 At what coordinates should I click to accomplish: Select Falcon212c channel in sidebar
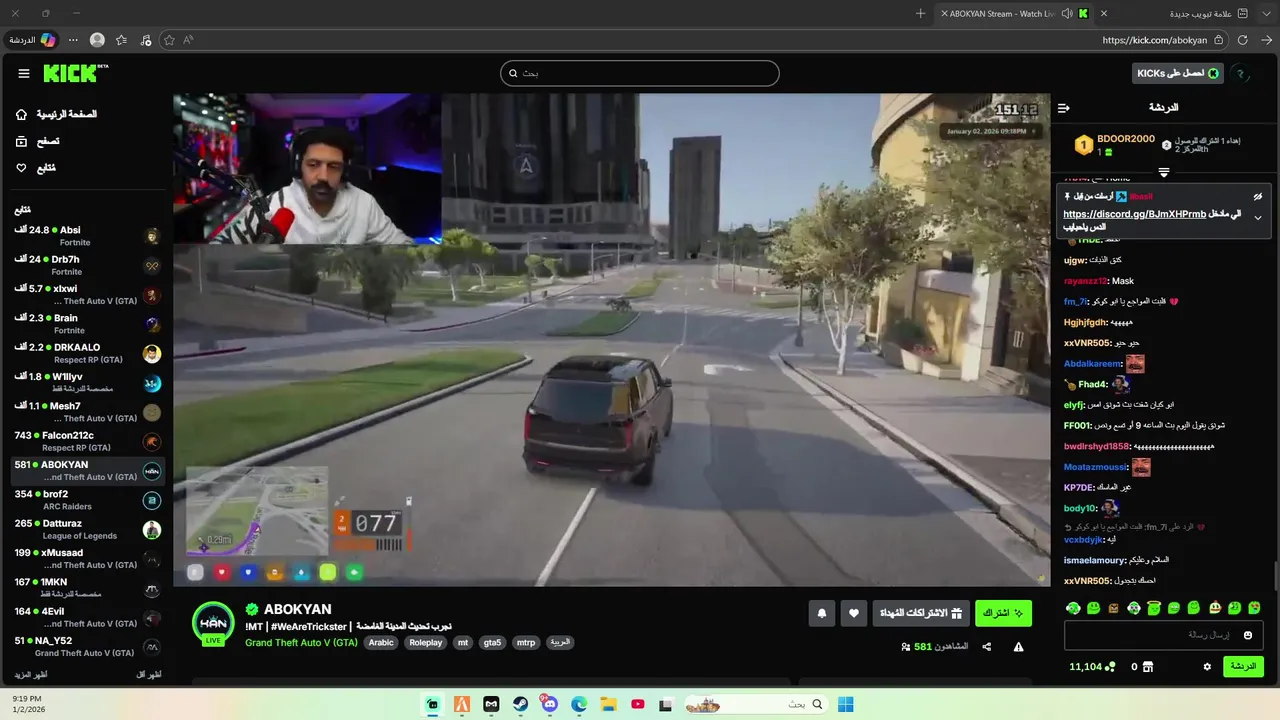88,441
